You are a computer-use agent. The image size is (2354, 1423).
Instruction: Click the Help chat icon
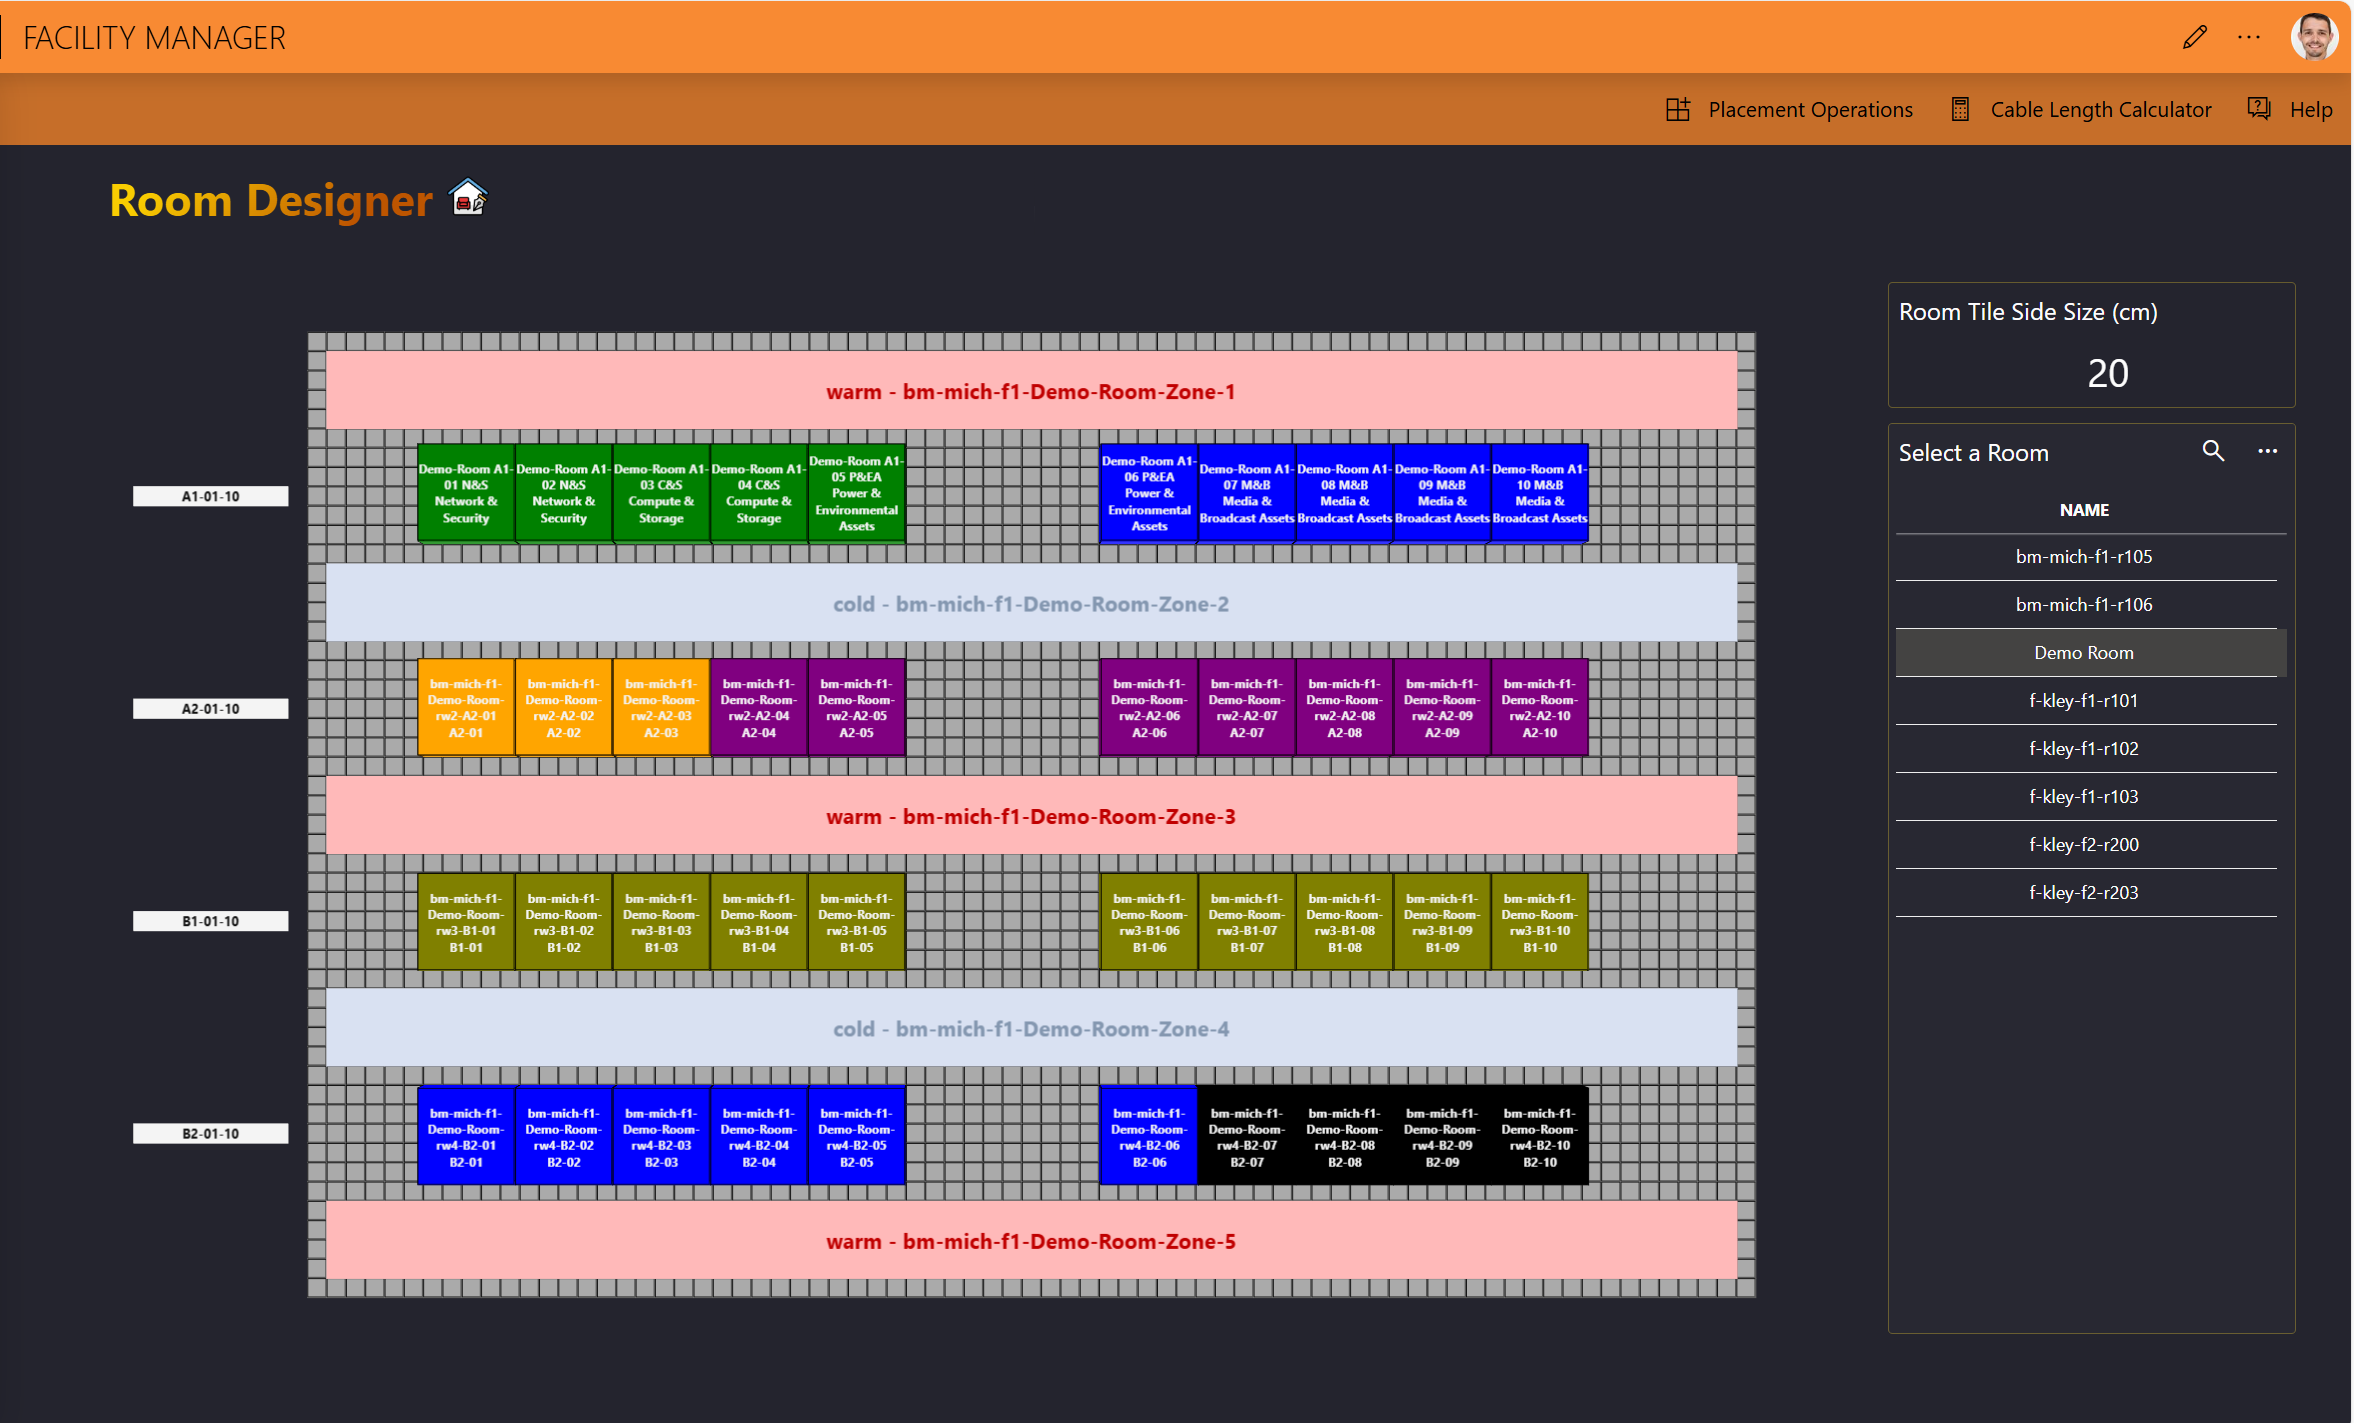point(2259,109)
